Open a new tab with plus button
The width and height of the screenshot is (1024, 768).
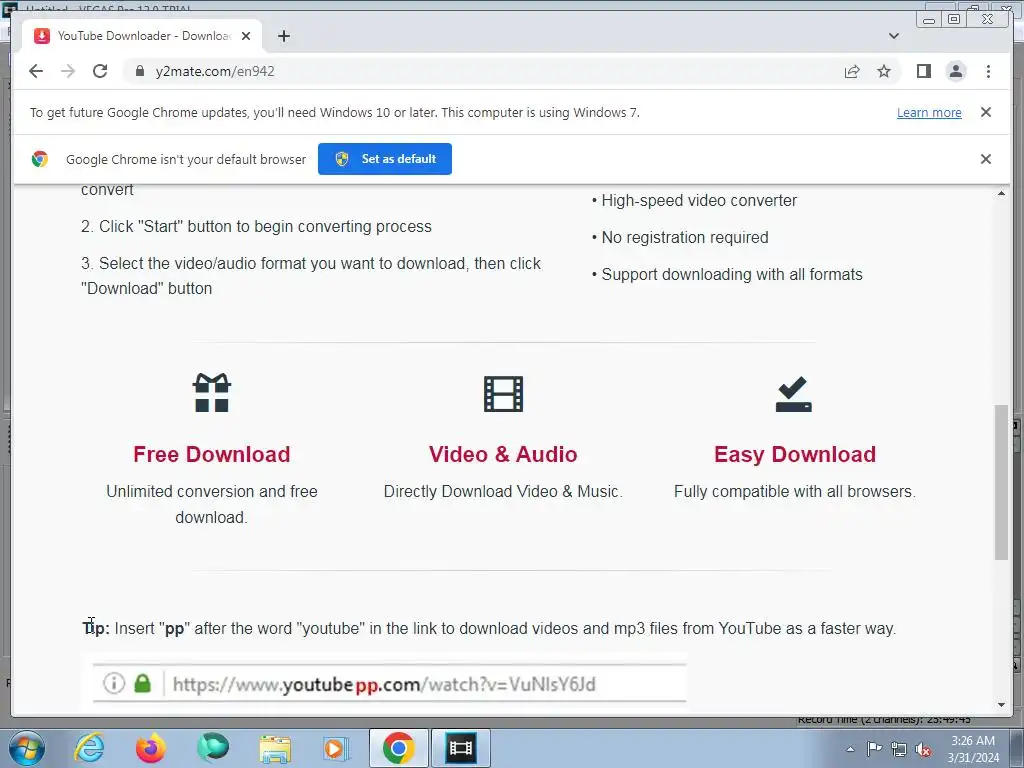click(x=283, y=36)
